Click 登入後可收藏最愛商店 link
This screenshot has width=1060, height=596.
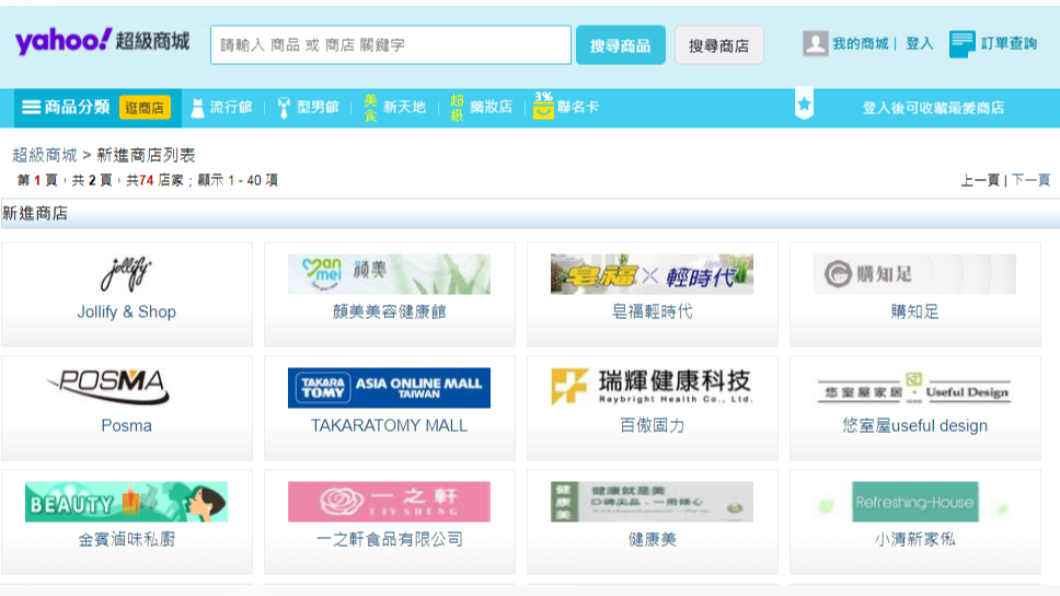pos(933,107)
